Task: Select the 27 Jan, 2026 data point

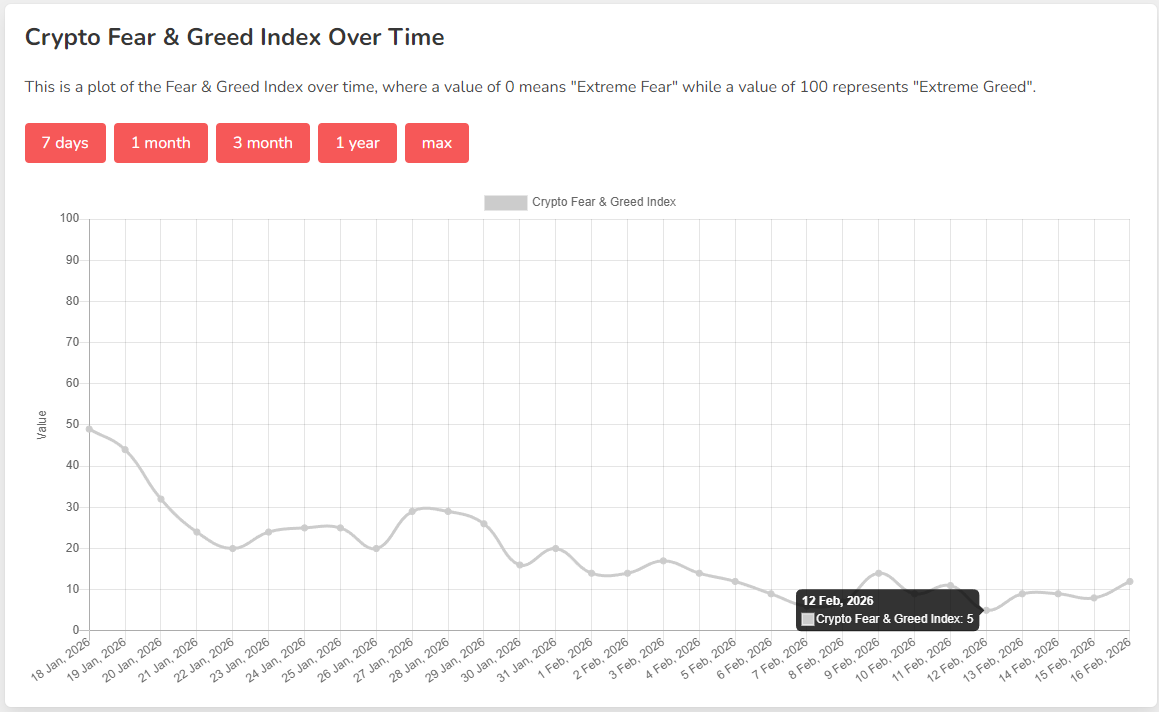Action: (412, 511)
